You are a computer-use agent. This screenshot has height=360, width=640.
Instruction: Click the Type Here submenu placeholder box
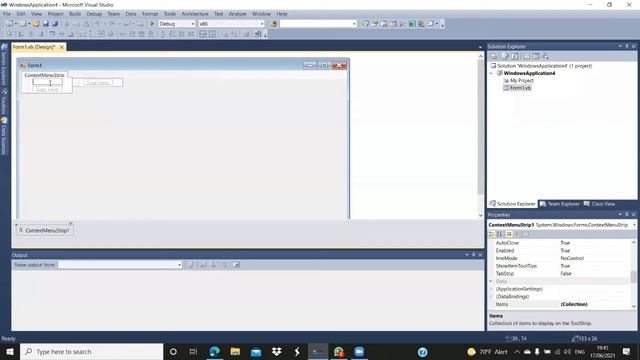98,83
